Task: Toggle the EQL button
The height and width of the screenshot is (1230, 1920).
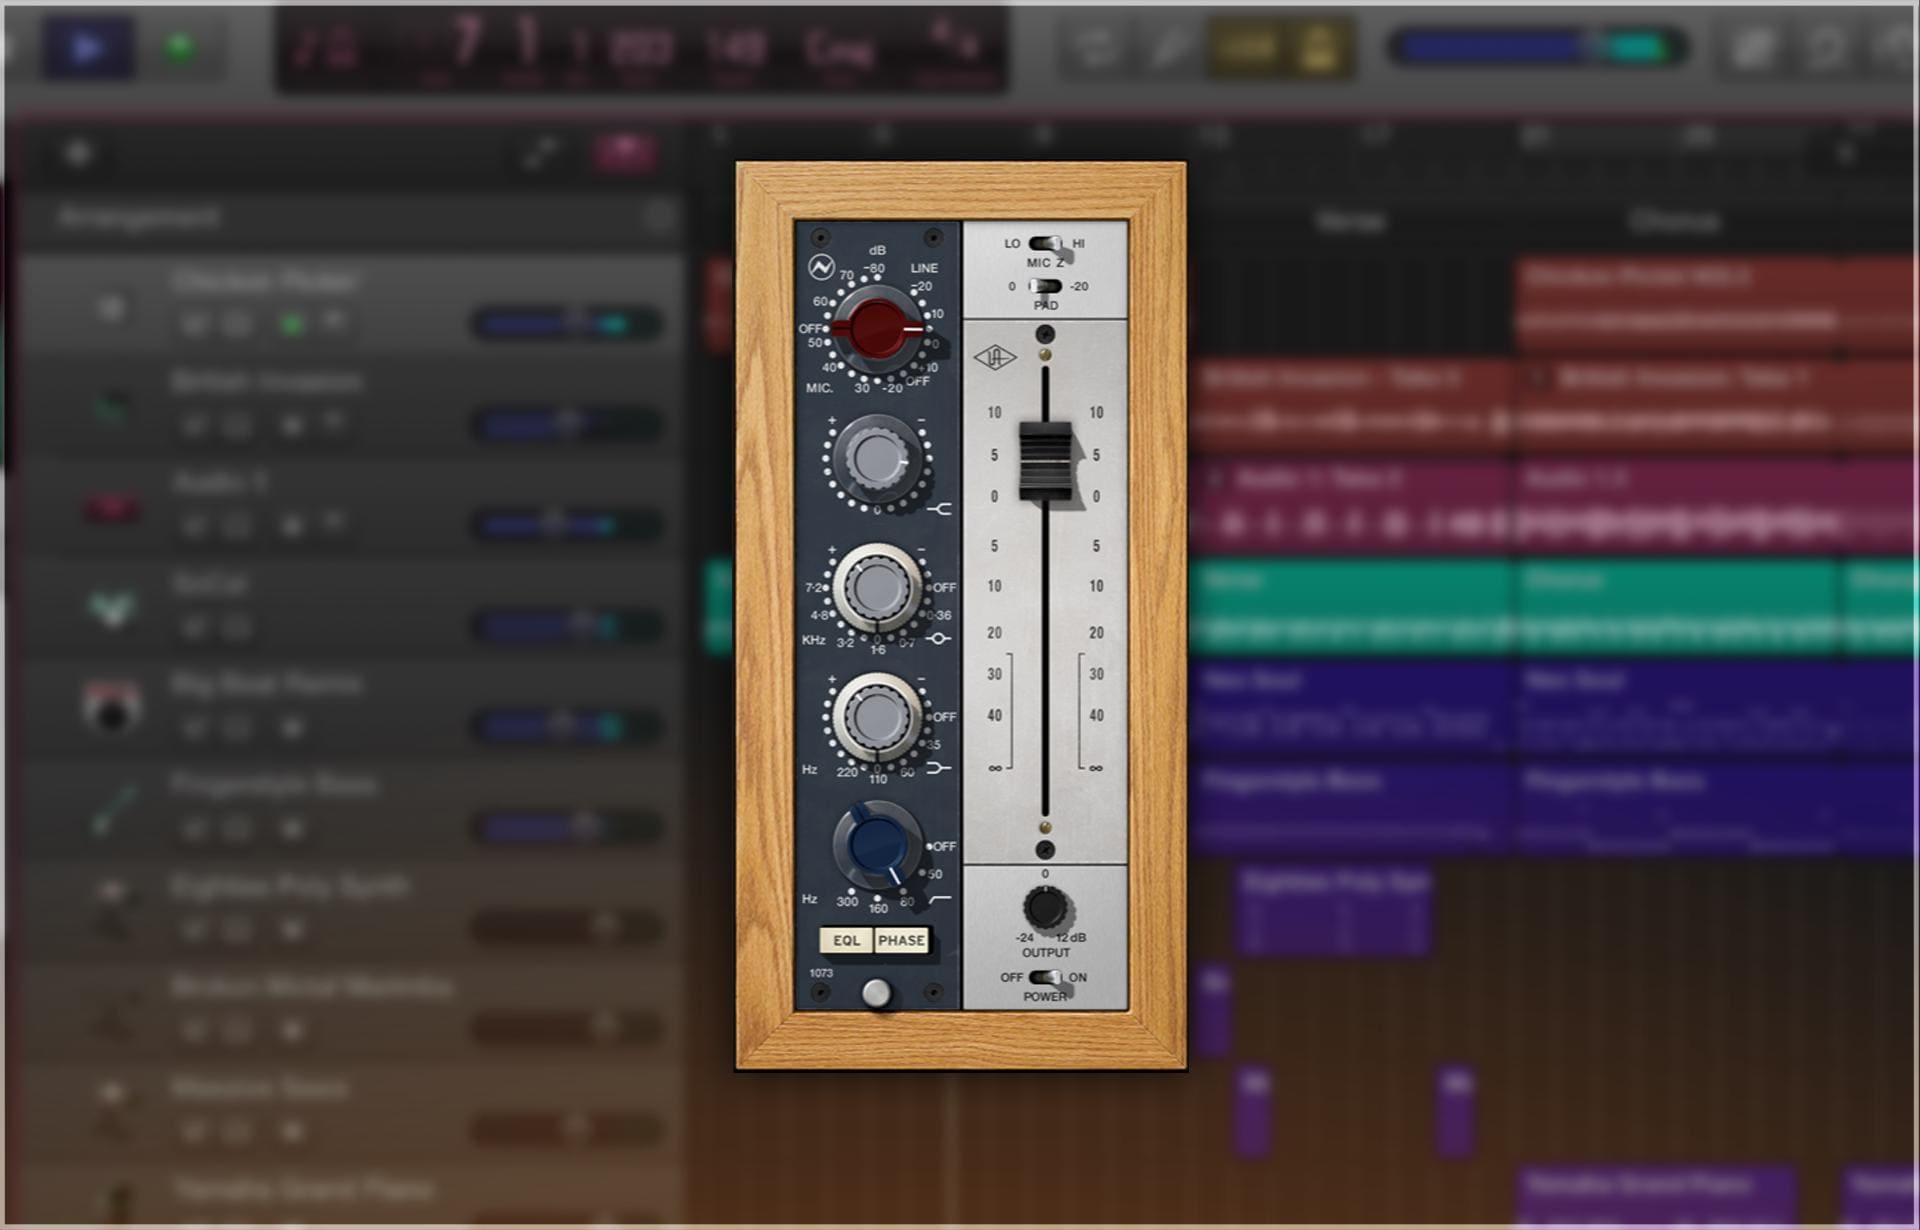Action: click(x=846, y=940)
